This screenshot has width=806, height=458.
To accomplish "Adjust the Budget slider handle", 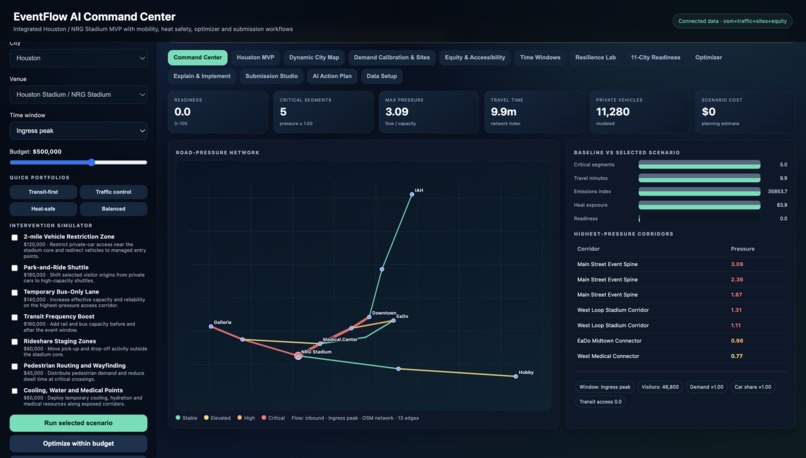I will click(x=91, y=162).
